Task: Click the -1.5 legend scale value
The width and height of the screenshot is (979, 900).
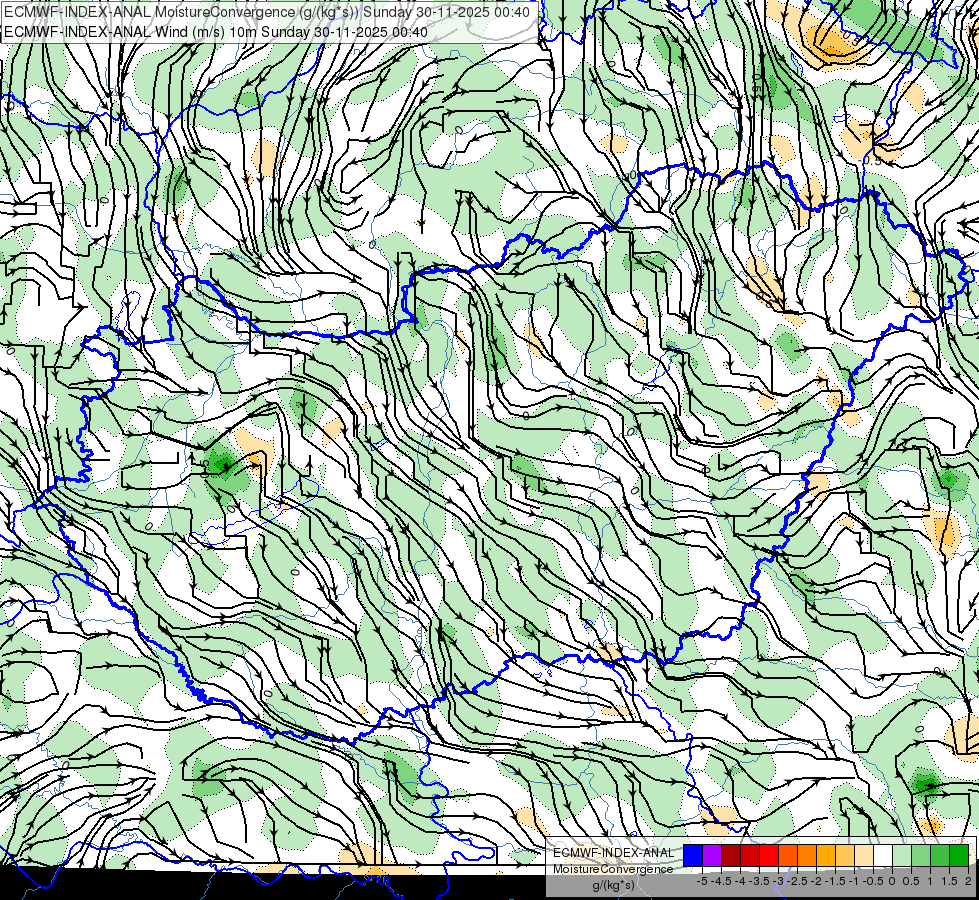Action: 835,881
